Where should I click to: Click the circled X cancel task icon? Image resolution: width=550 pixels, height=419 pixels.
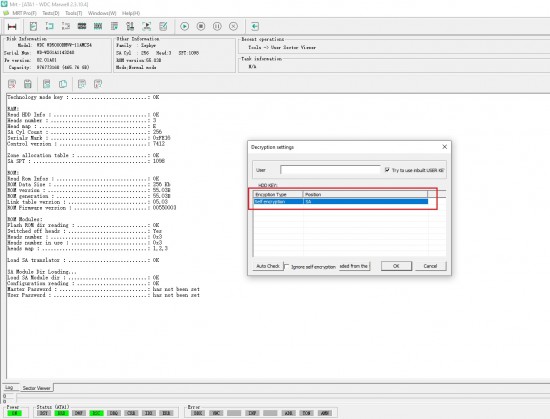tap(233, 26)
